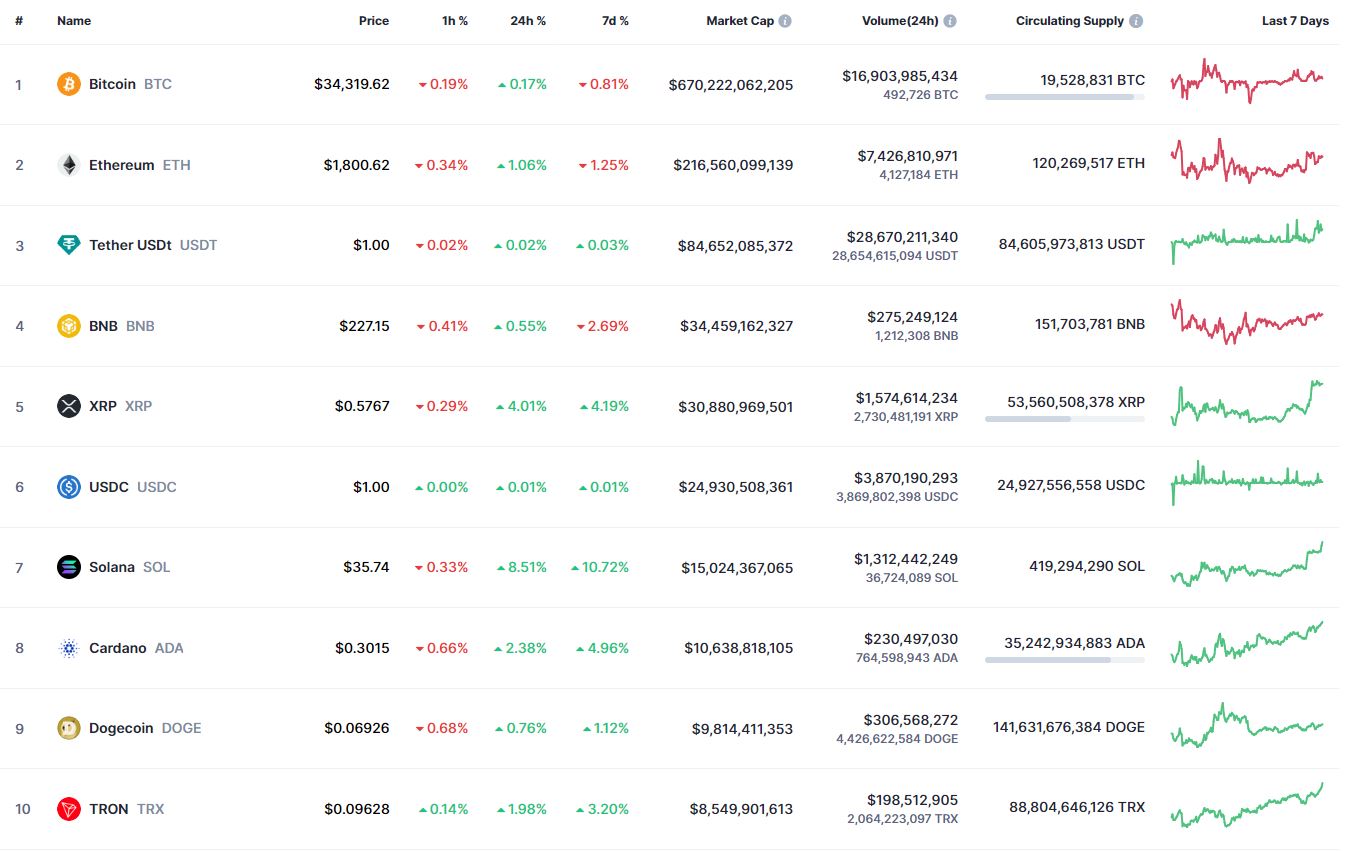The height and width of the screenshot is (851, 1349).
Task: Click Solana 7d change 10.72%
Action: 600,567
